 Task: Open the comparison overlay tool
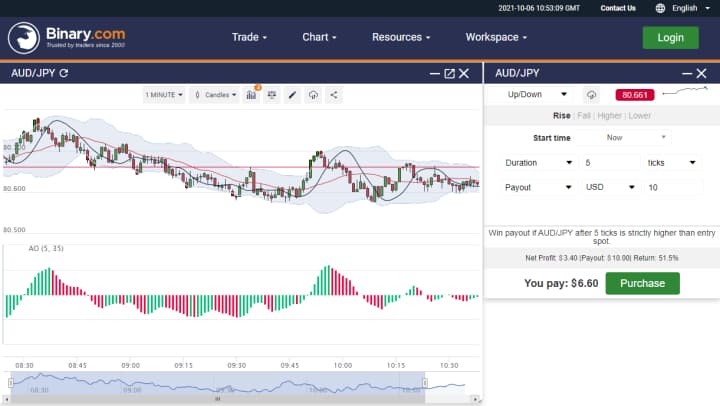[x=272, y=95]
